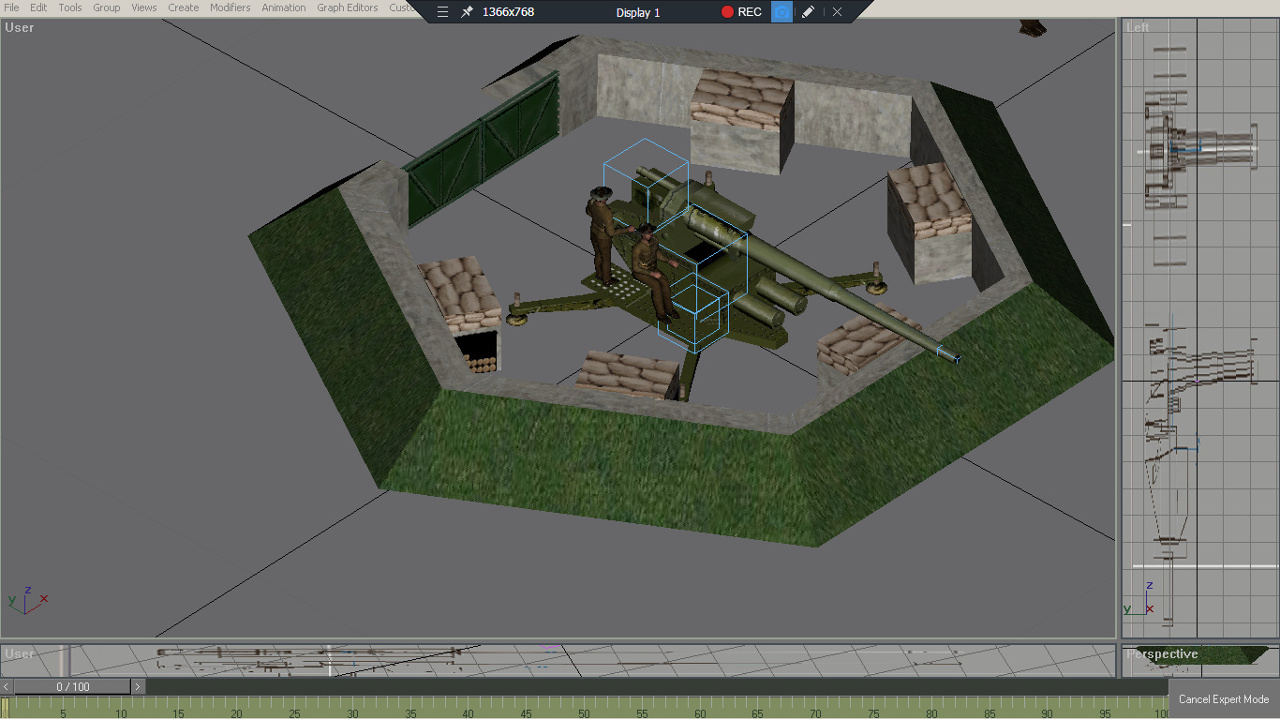Select the seated soldier model
Viewport: 1280px width, 720px height.
click(655, 272)
